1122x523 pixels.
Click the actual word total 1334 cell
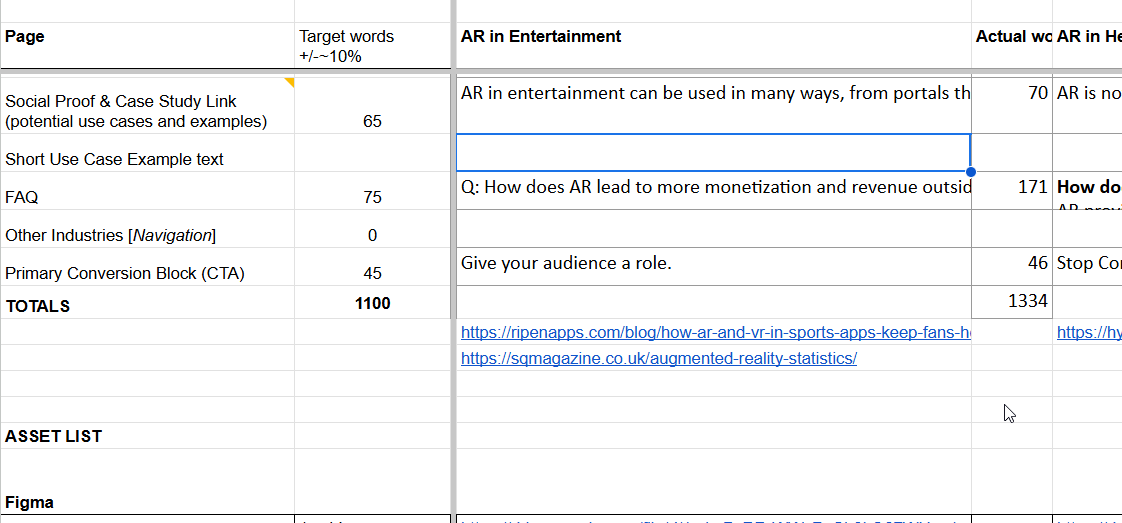click(1012, 301)
